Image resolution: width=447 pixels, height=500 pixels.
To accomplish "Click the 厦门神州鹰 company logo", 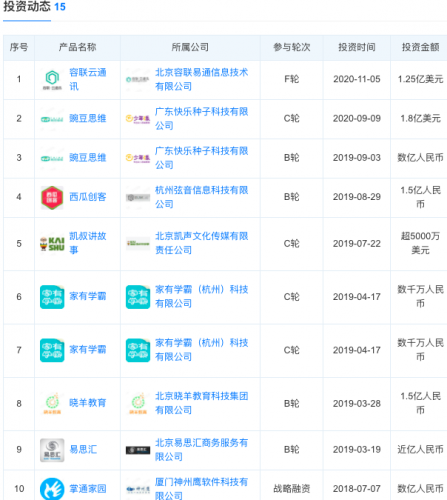I will [x=138, y=489].
